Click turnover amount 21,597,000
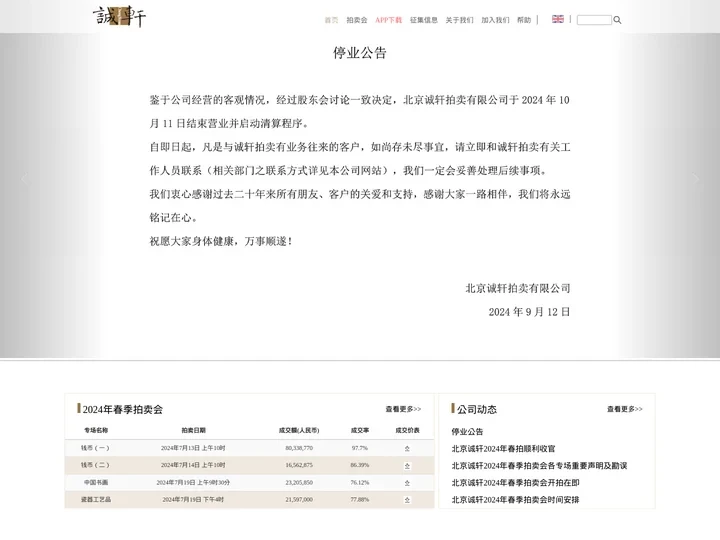720x540 pixels. tap(299, 499)
